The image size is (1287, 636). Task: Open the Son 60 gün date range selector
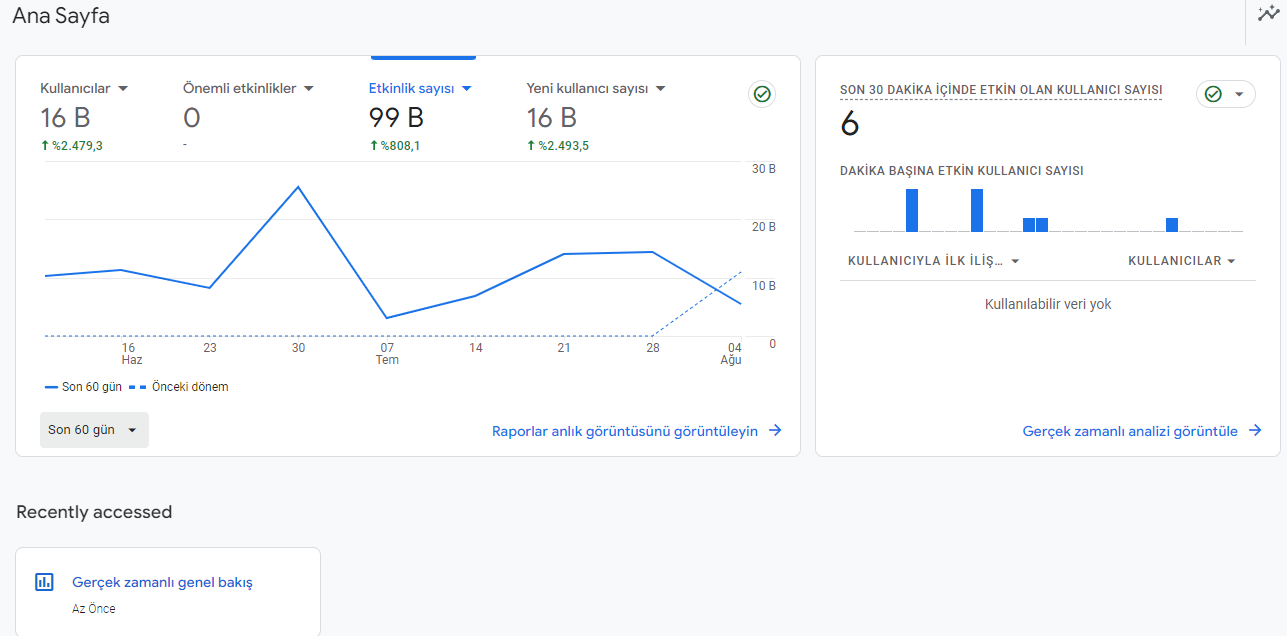pyautogui.click(x=94, y=430)
